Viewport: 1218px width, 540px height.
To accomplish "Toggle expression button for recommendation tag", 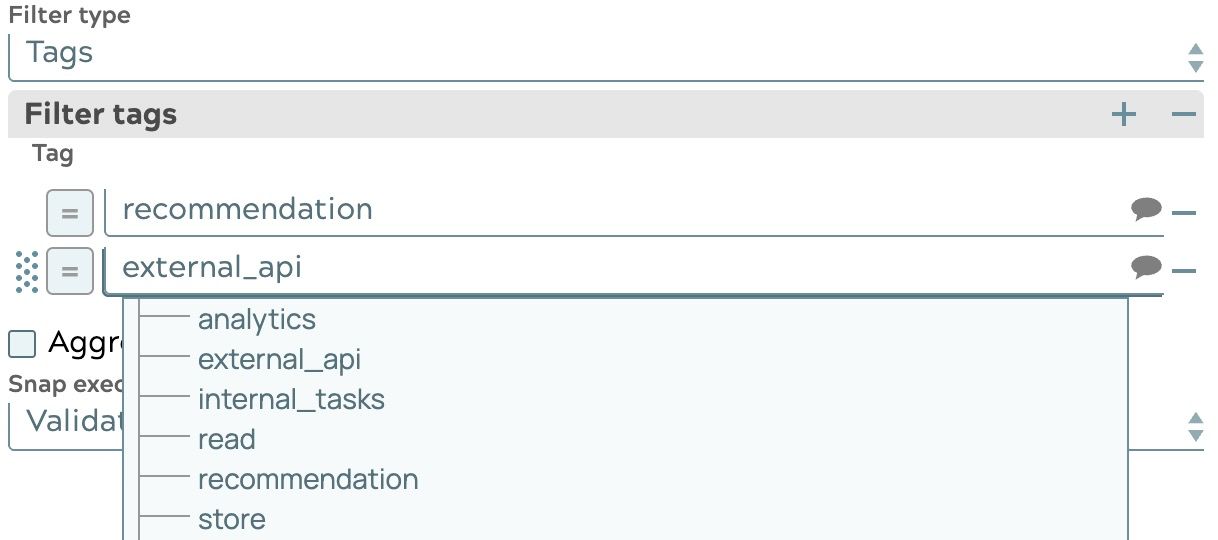I will (x=70, y=213).
